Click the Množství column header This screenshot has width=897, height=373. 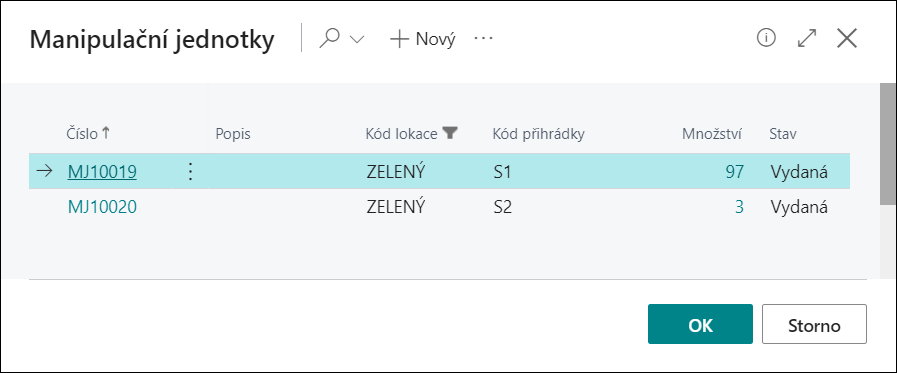click(x=712, y=134)
